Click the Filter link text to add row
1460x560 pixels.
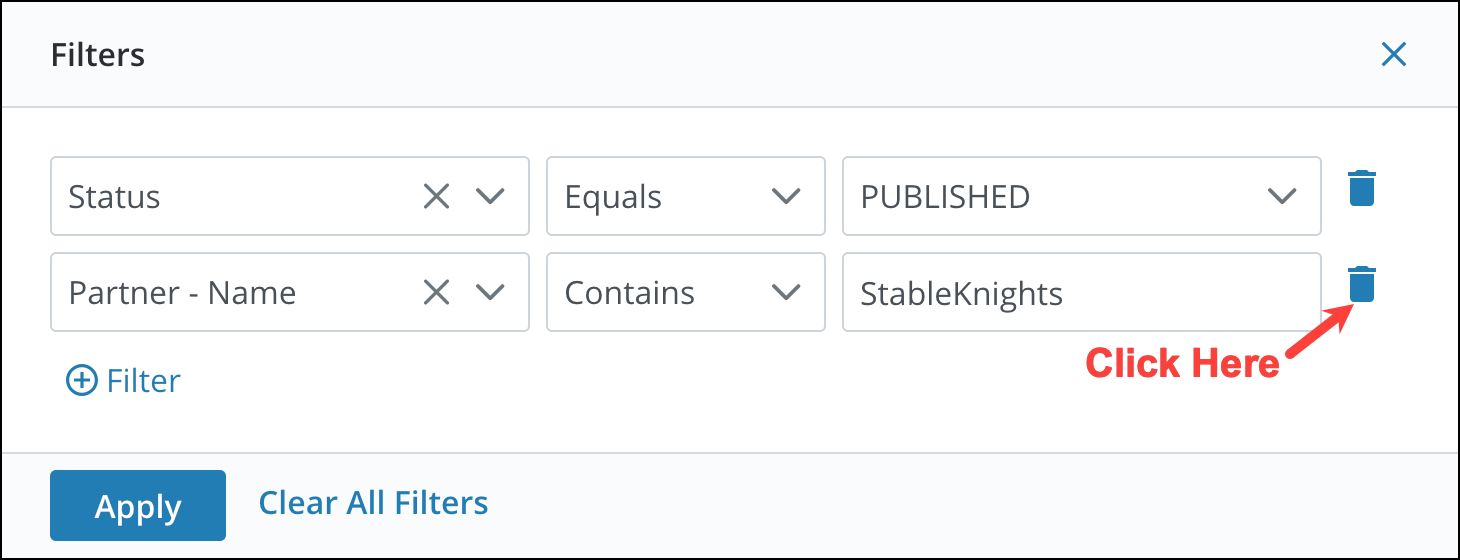144,380
